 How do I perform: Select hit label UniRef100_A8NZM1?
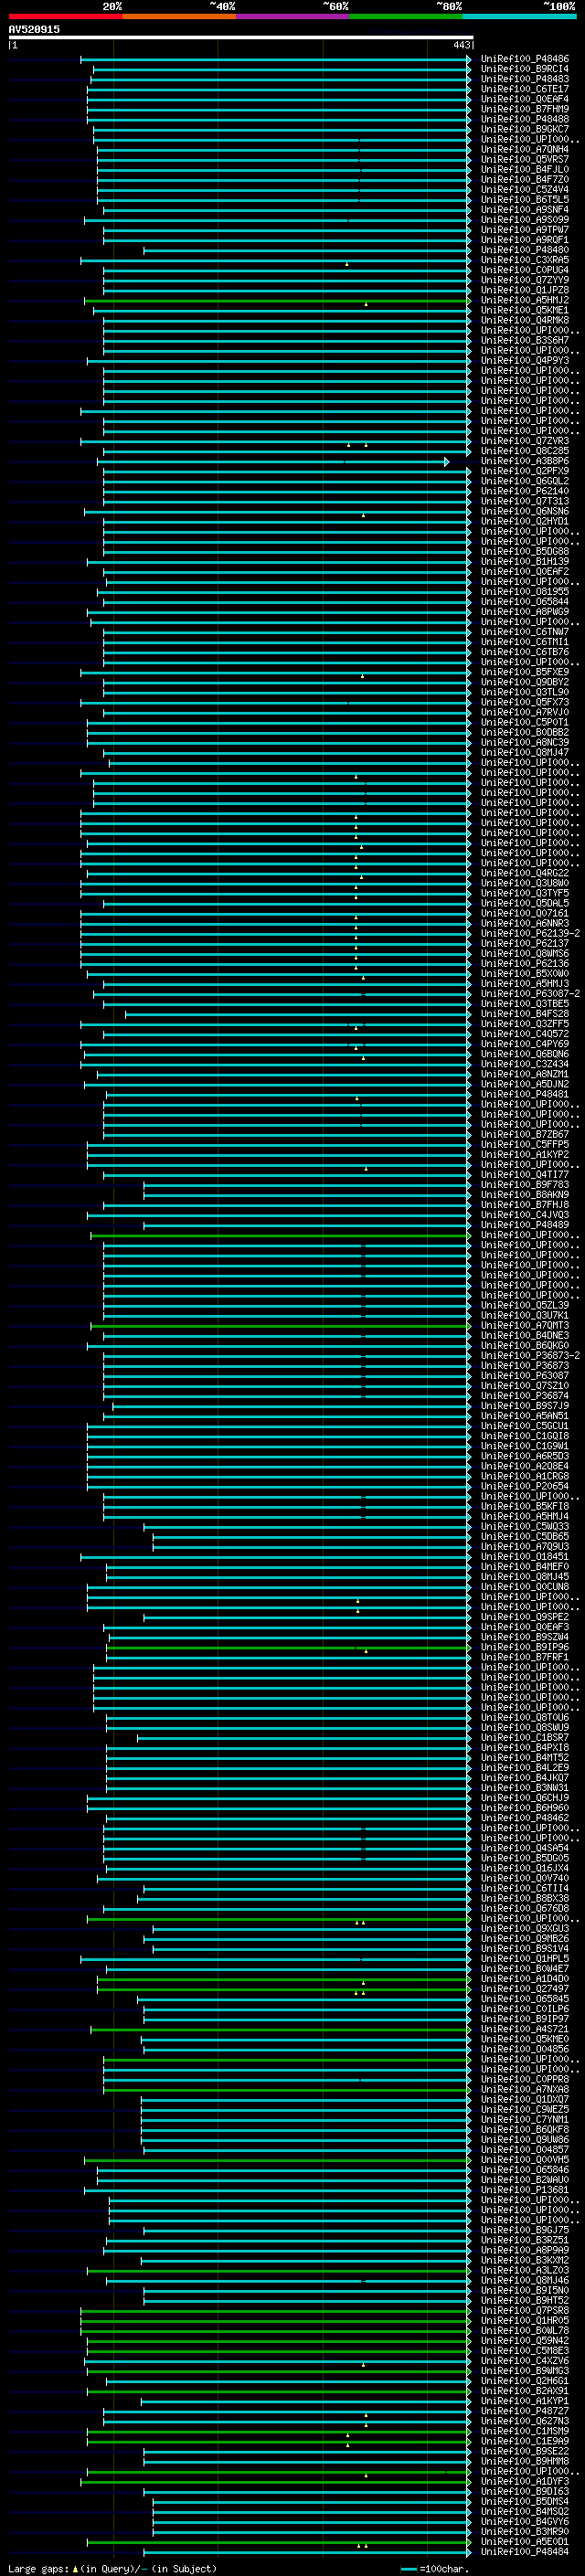tap(525, 1074)
